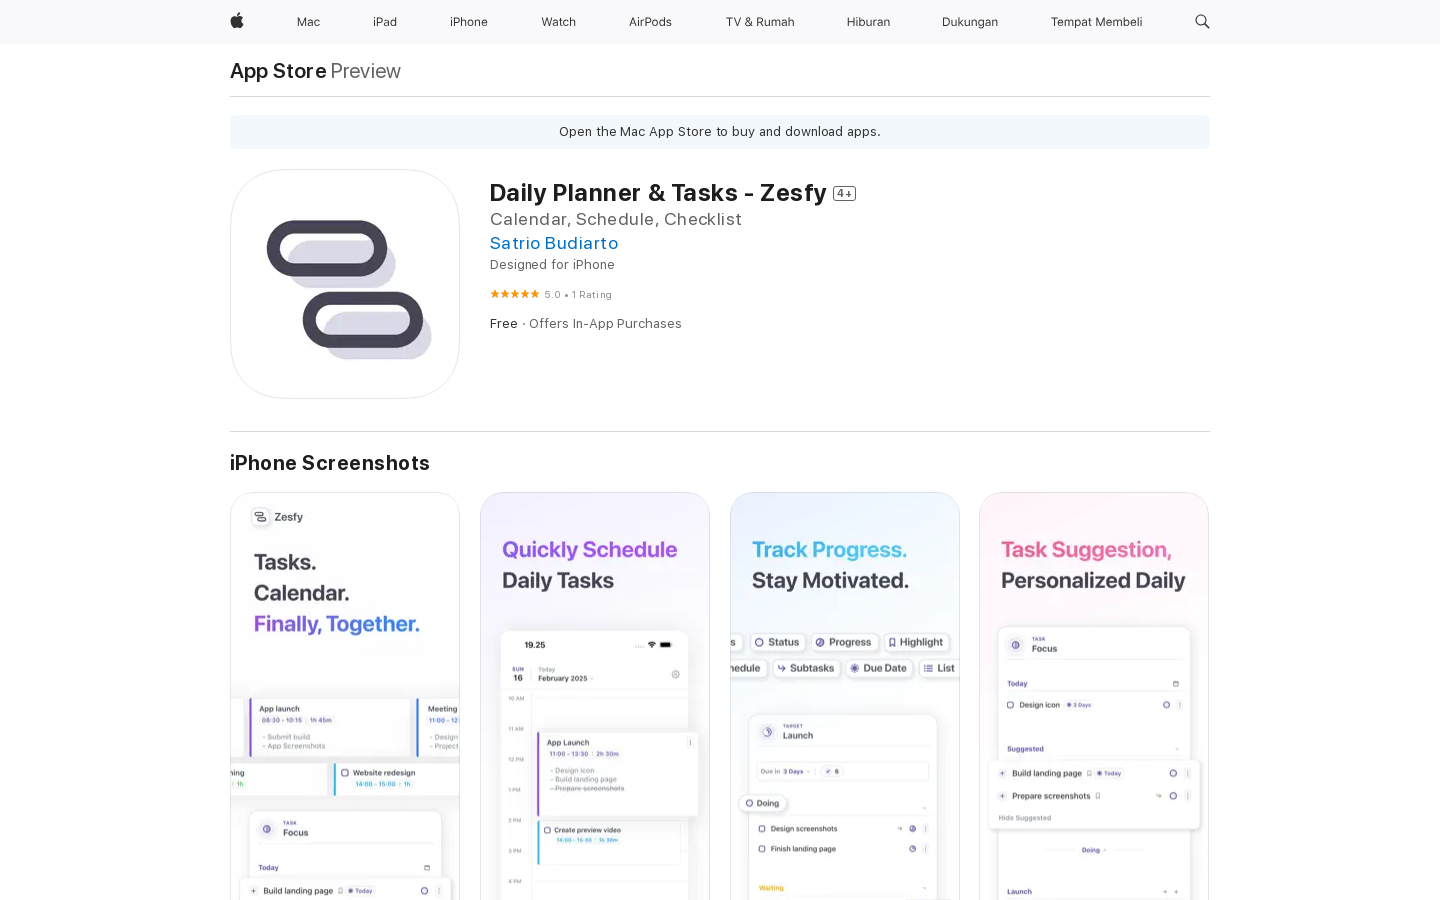Screen dimensions: 1440x900
Task: Open the Task Suggestion, Personalized Daily screenshot
Action: tap(1094, 696)
